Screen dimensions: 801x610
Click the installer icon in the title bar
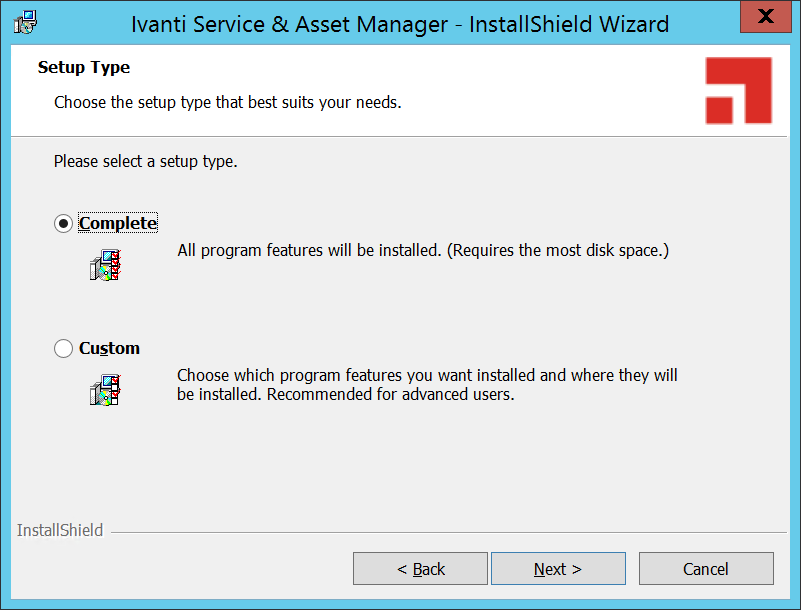click(x=26, y=22)
